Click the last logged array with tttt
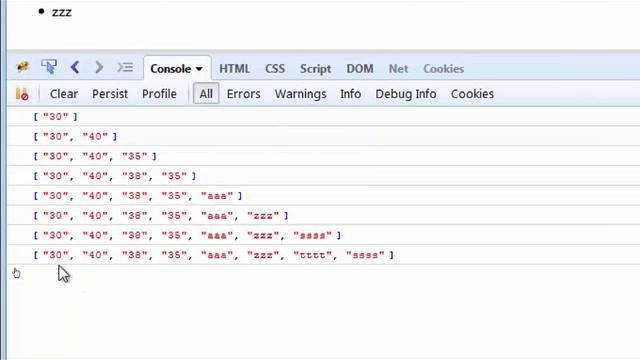Viewport: 640px width, 360px height. tap(213, 255)
